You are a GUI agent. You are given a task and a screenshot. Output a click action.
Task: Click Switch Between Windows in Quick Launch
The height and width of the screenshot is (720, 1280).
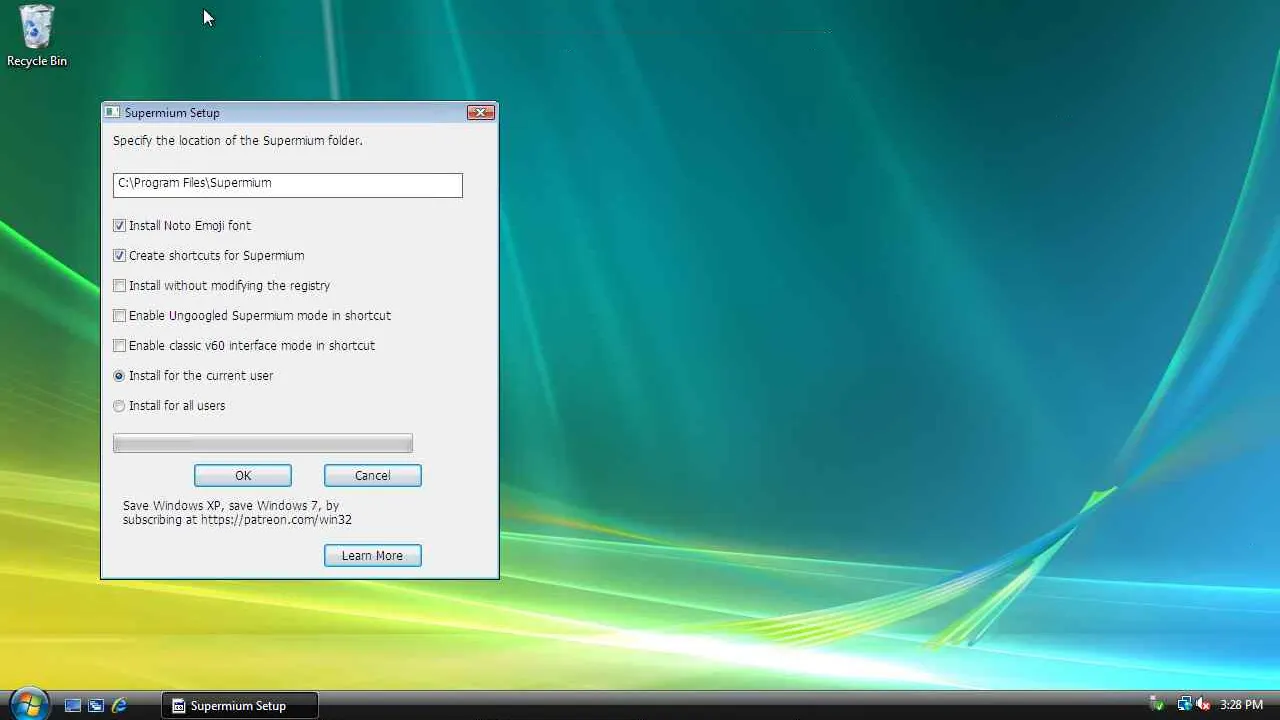pyautogui.click(x=96, y=705)
